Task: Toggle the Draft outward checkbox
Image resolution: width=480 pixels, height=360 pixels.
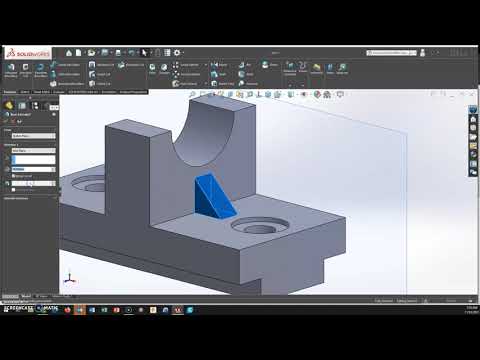Action: coord(13,190)
